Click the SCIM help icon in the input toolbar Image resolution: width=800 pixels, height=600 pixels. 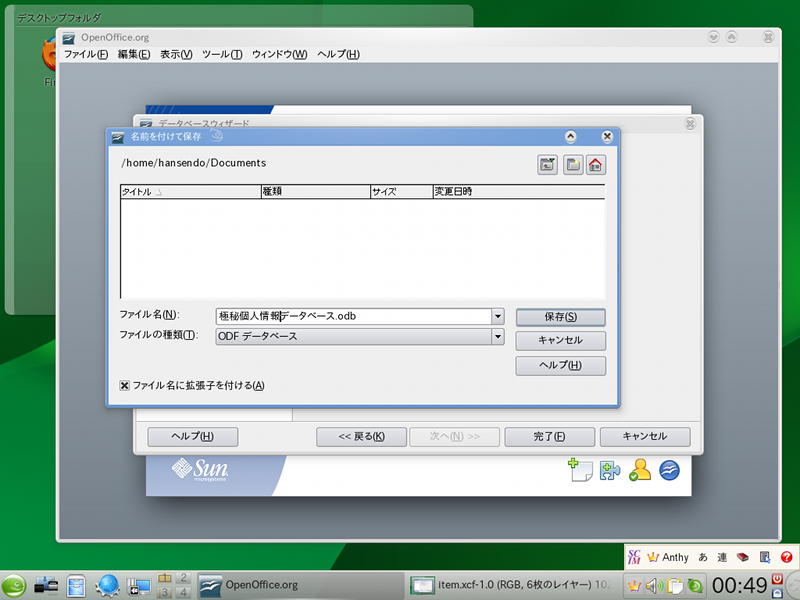(x=786, y=557)
